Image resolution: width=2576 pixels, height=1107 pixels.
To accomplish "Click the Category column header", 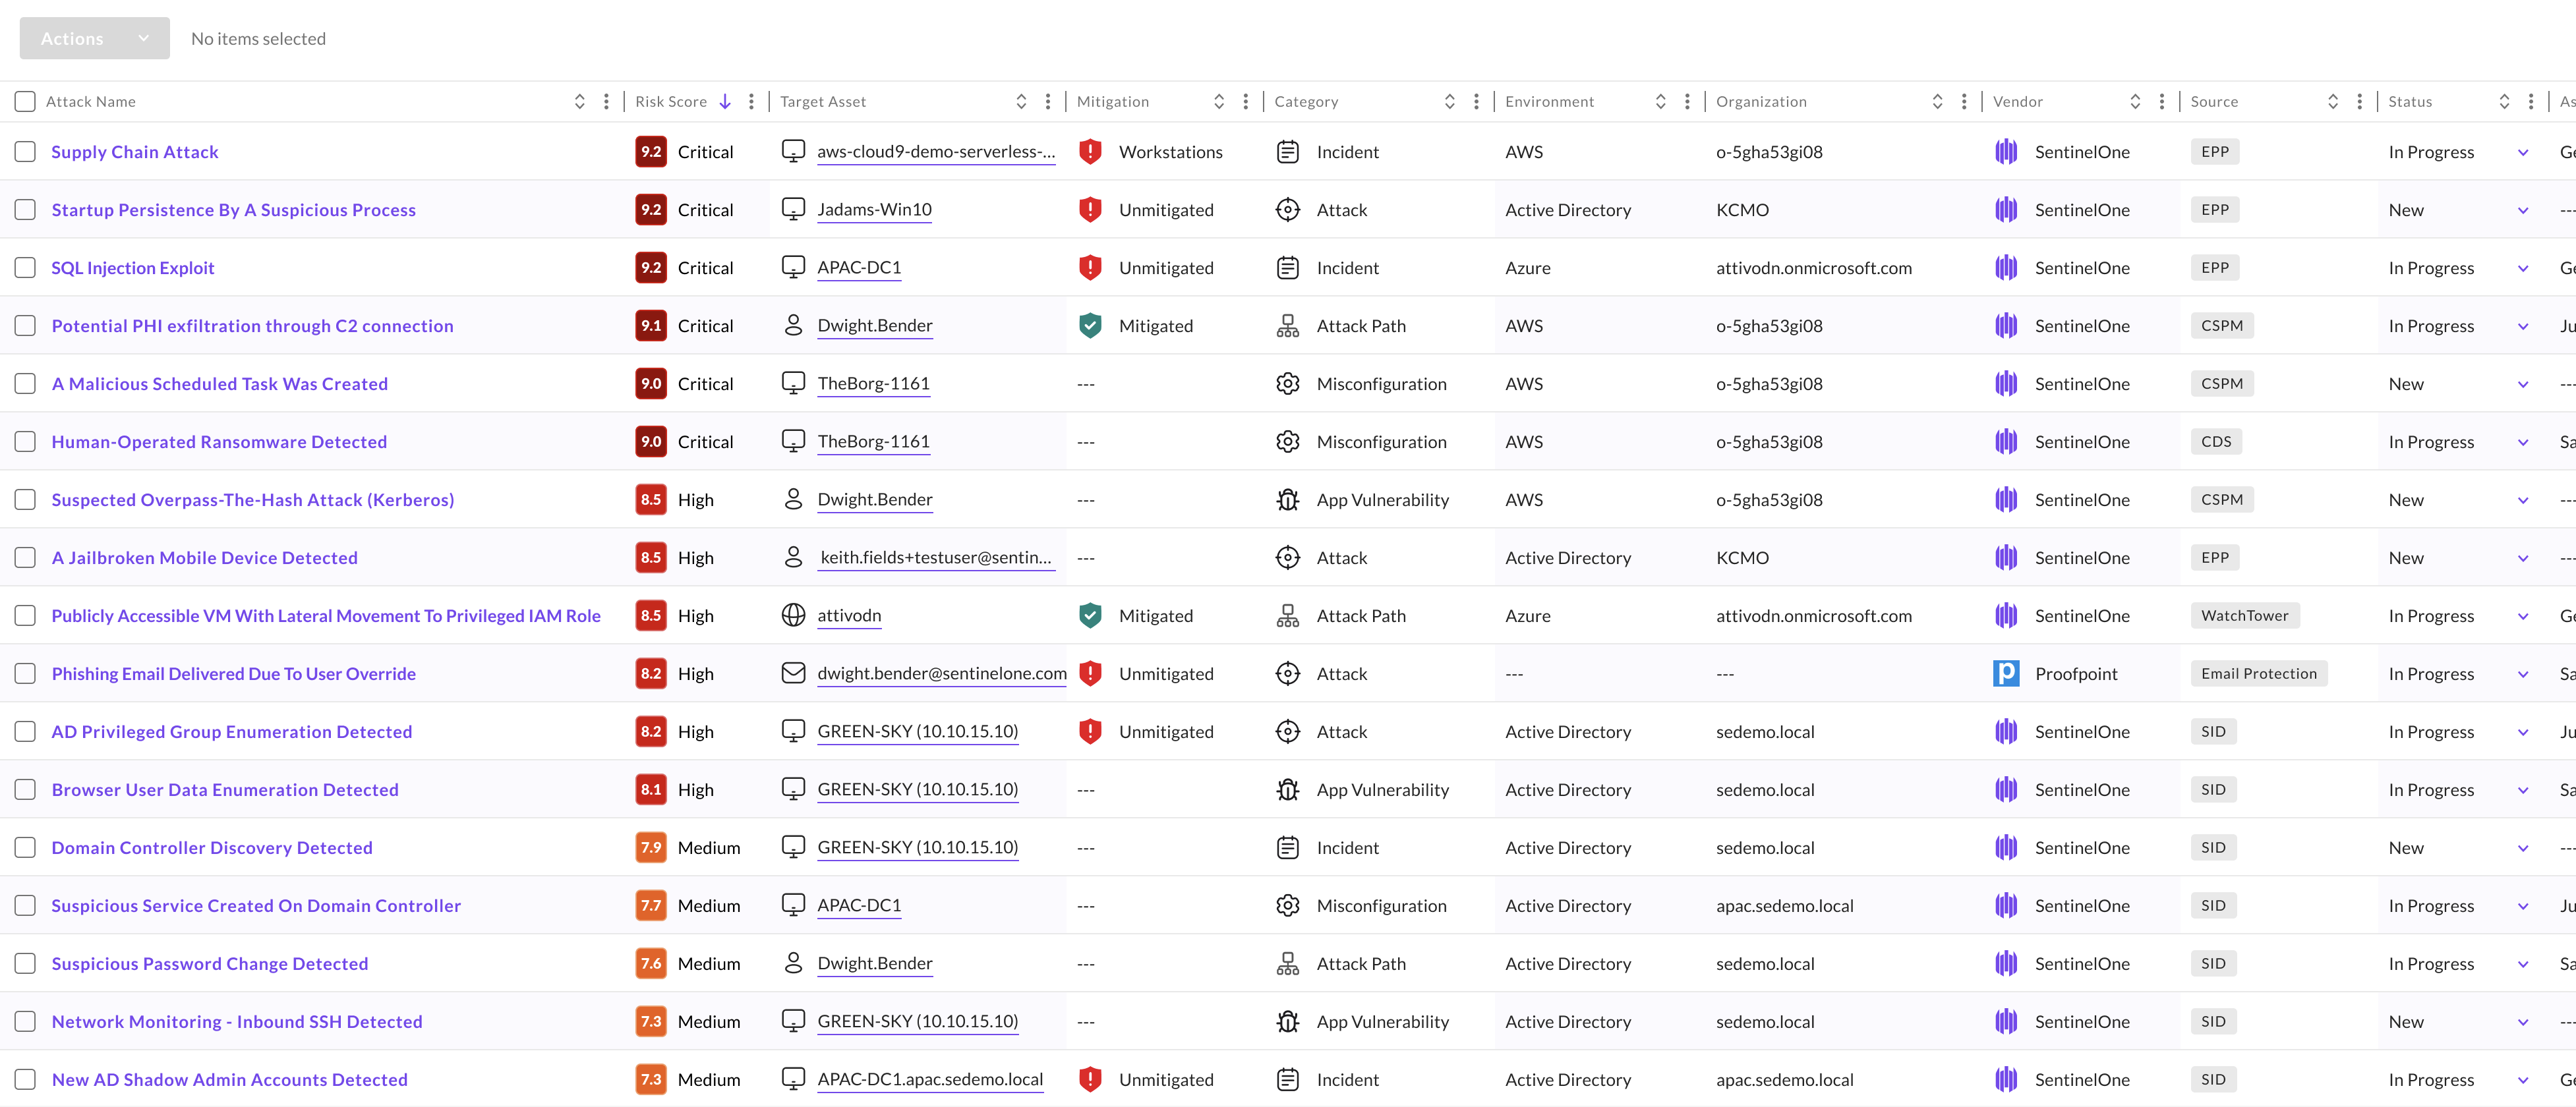I will pyautogui.click(x=1305, y=102).
